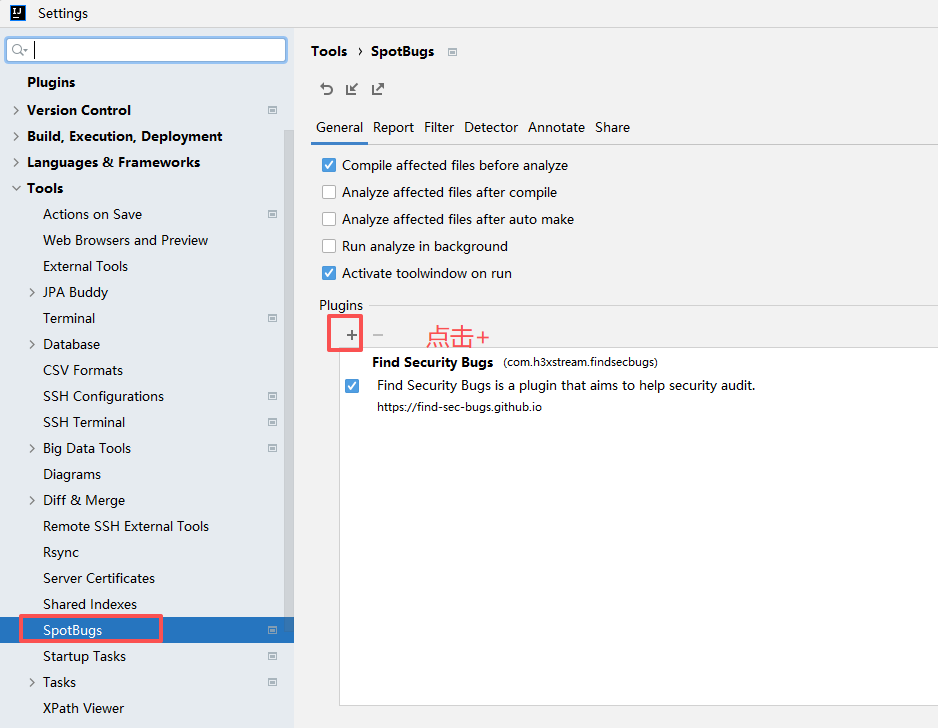Select the Plugins settings page
Viewport: 938px width, 728px height.
(x=51, y=82)
